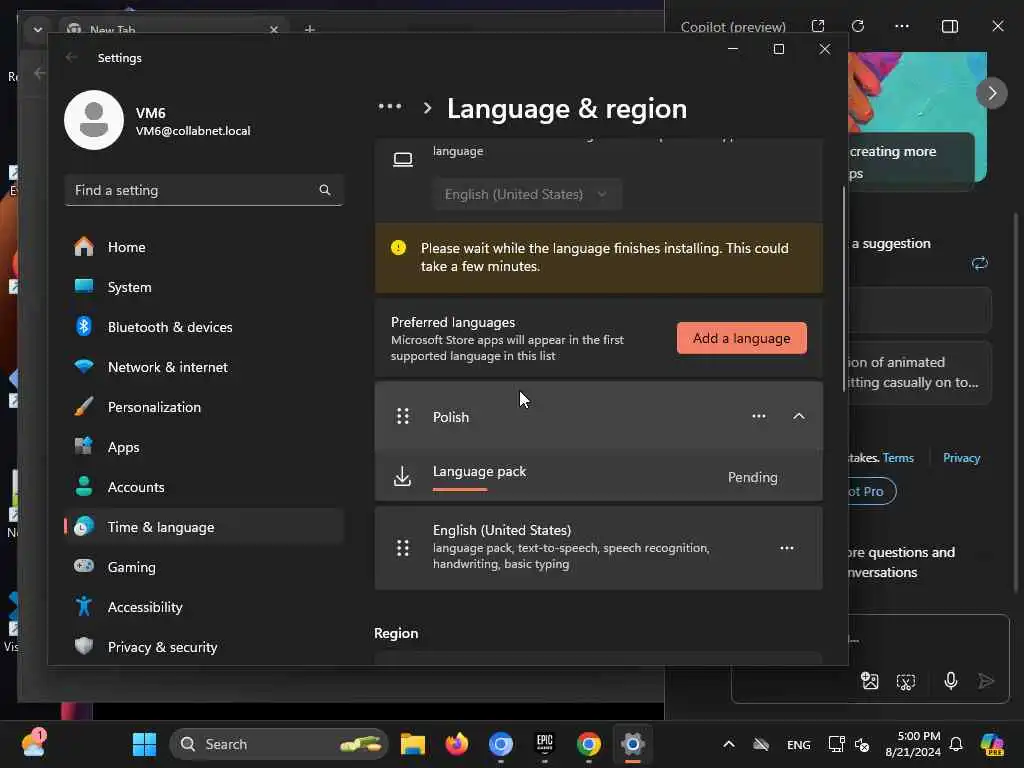
Task: Go to next Copilot suggestion card
Action: click(x=991, y=93)
